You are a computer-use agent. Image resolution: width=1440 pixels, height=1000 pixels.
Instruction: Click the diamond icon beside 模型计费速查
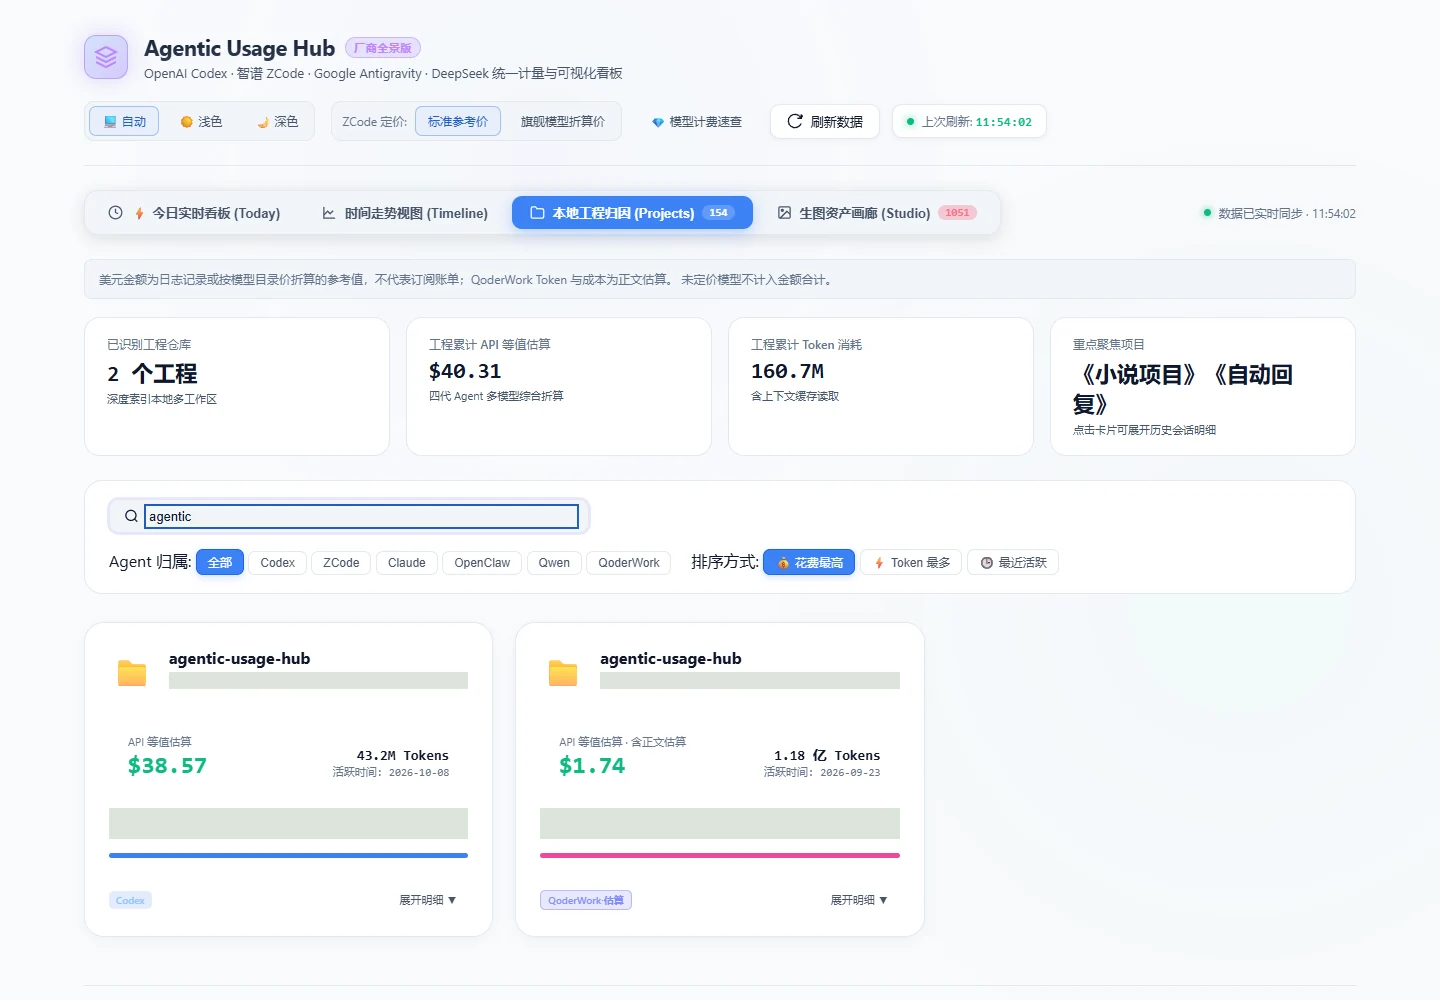coord(657,122)
